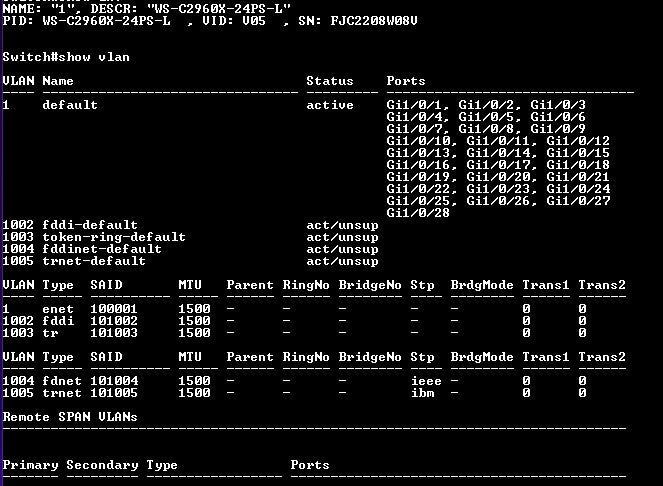Click the 'Status' column header
The width and height of the screenshot is (663, 486).
tap(330, 81)
